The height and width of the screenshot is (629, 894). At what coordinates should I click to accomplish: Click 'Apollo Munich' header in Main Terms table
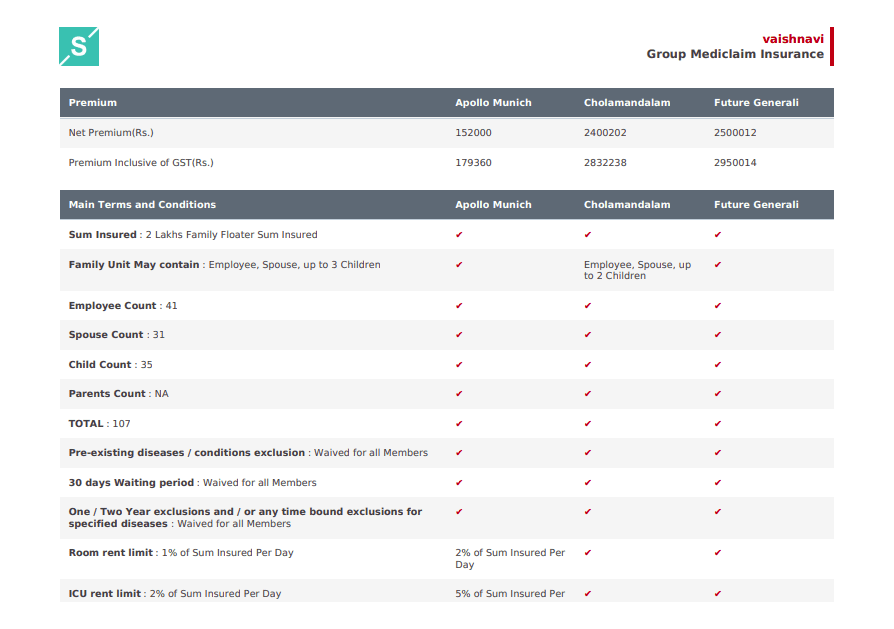coord(493,205)
